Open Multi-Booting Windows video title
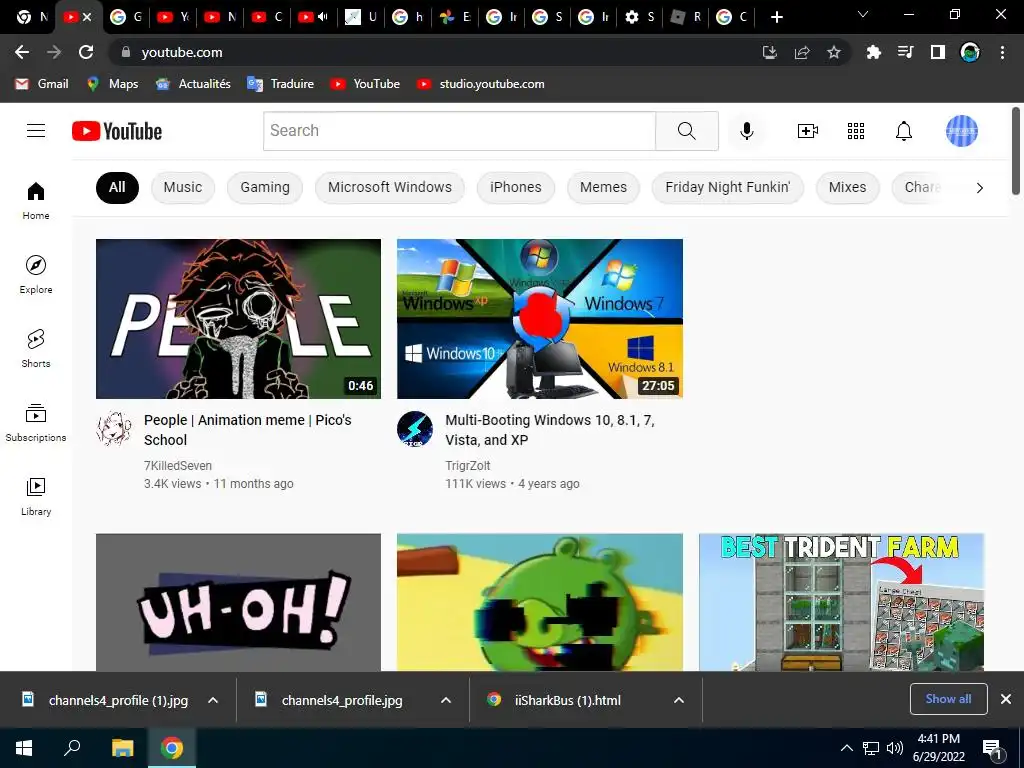1024x768 pixels. (x=550, y=430)
